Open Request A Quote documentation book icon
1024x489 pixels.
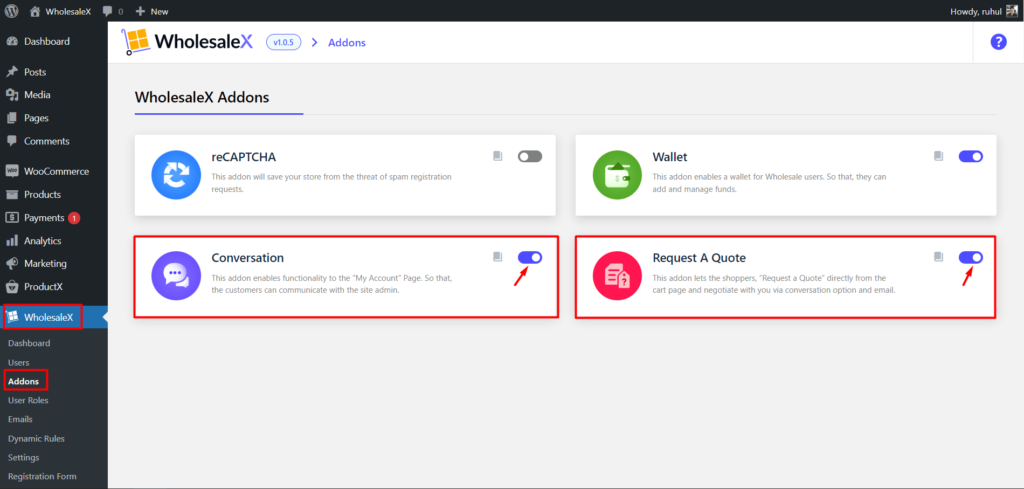pyautogui.click(x=939, y=257)
